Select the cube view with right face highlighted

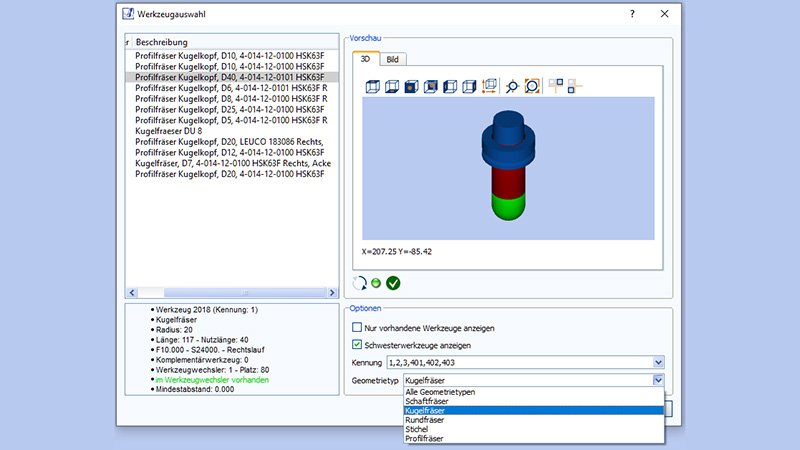click(469, 86)
